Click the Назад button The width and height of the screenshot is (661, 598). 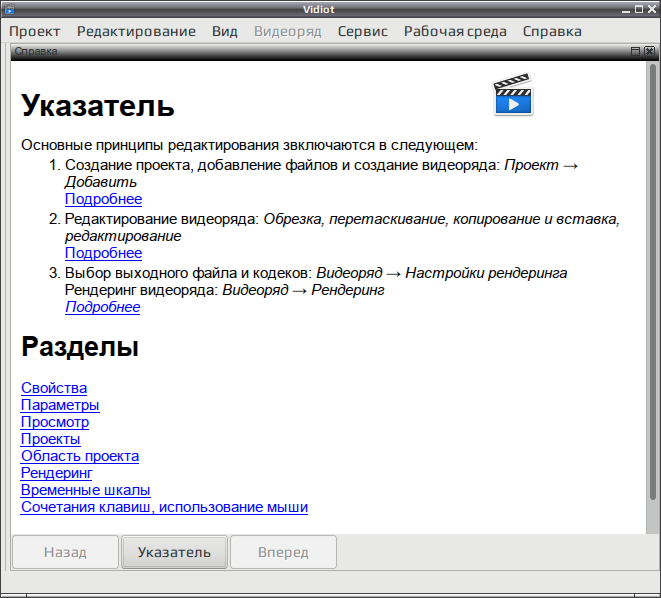click(65, 552)
